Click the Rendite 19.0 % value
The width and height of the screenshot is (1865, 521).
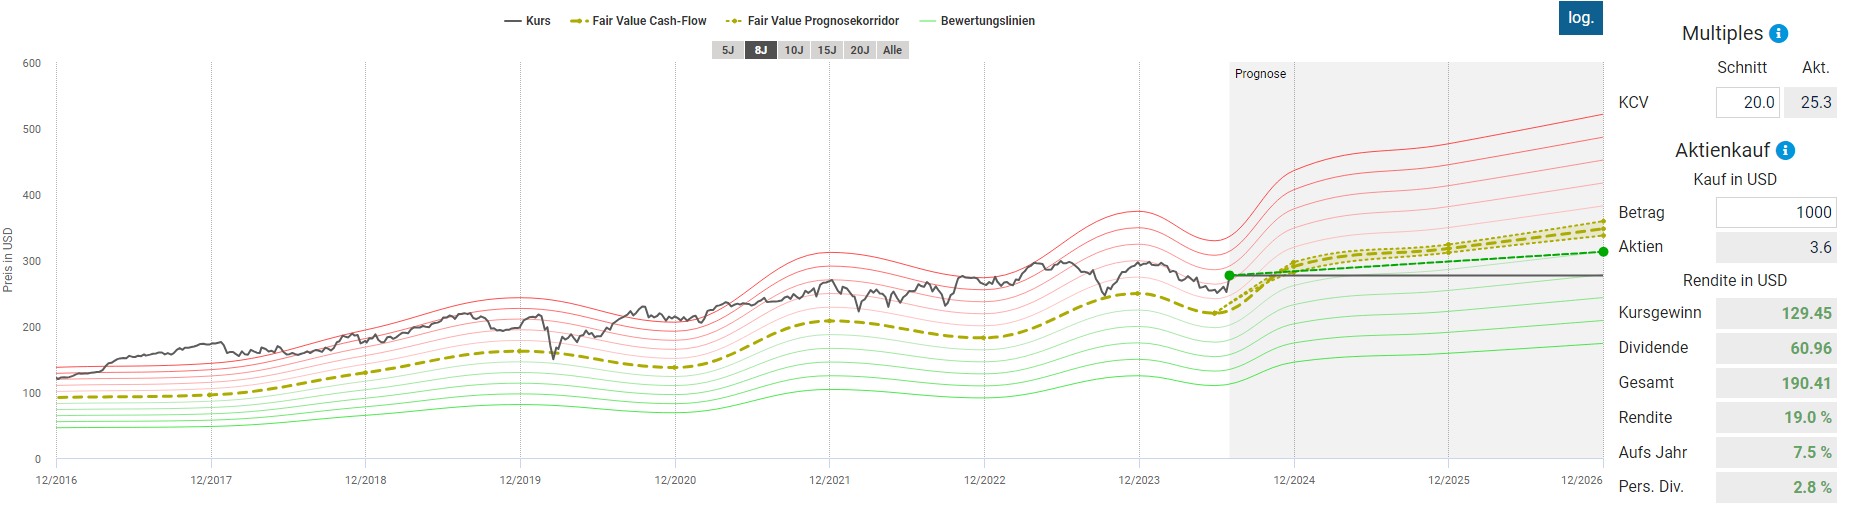1807,417
